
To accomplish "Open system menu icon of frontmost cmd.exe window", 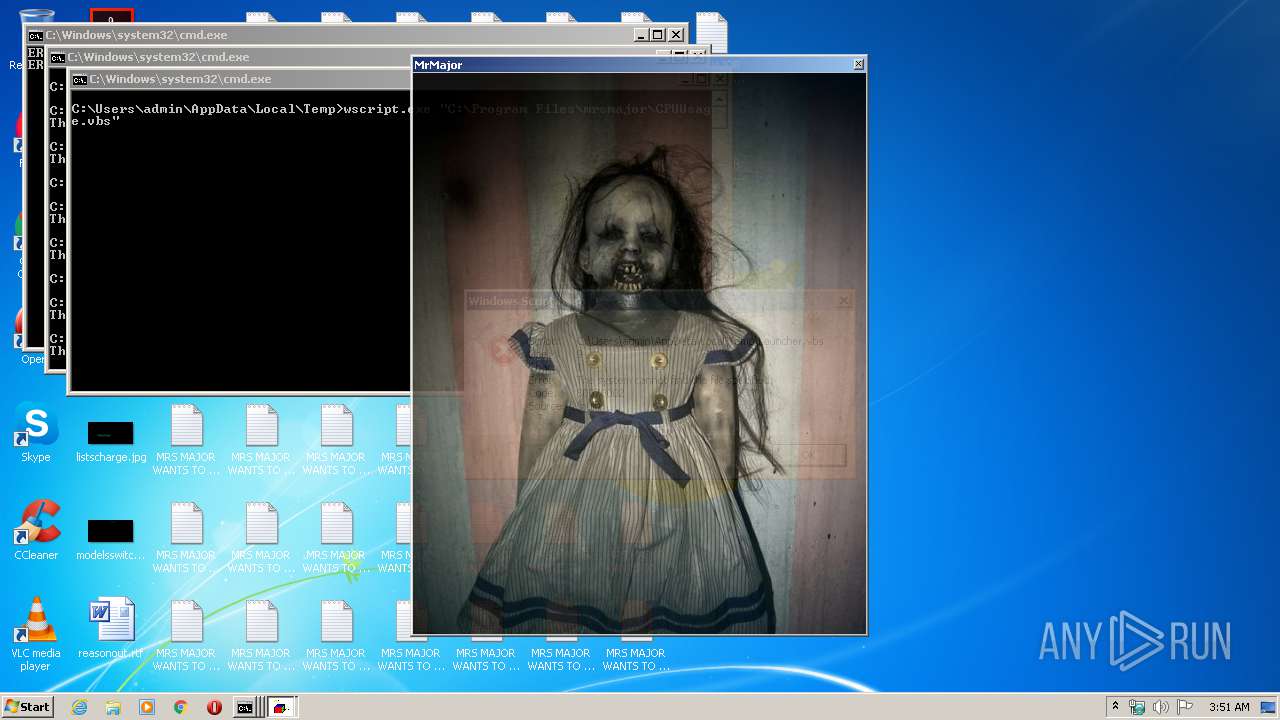I will (79, 79).
